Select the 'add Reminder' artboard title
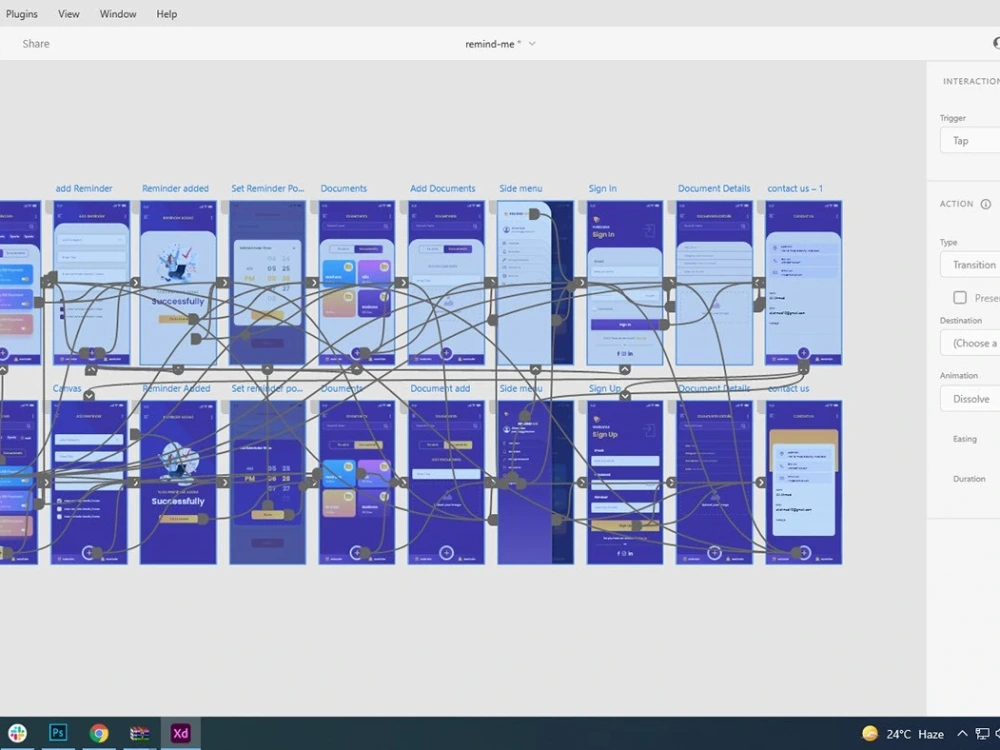Screen dimensions: 1000x750 tap(84, 188)
